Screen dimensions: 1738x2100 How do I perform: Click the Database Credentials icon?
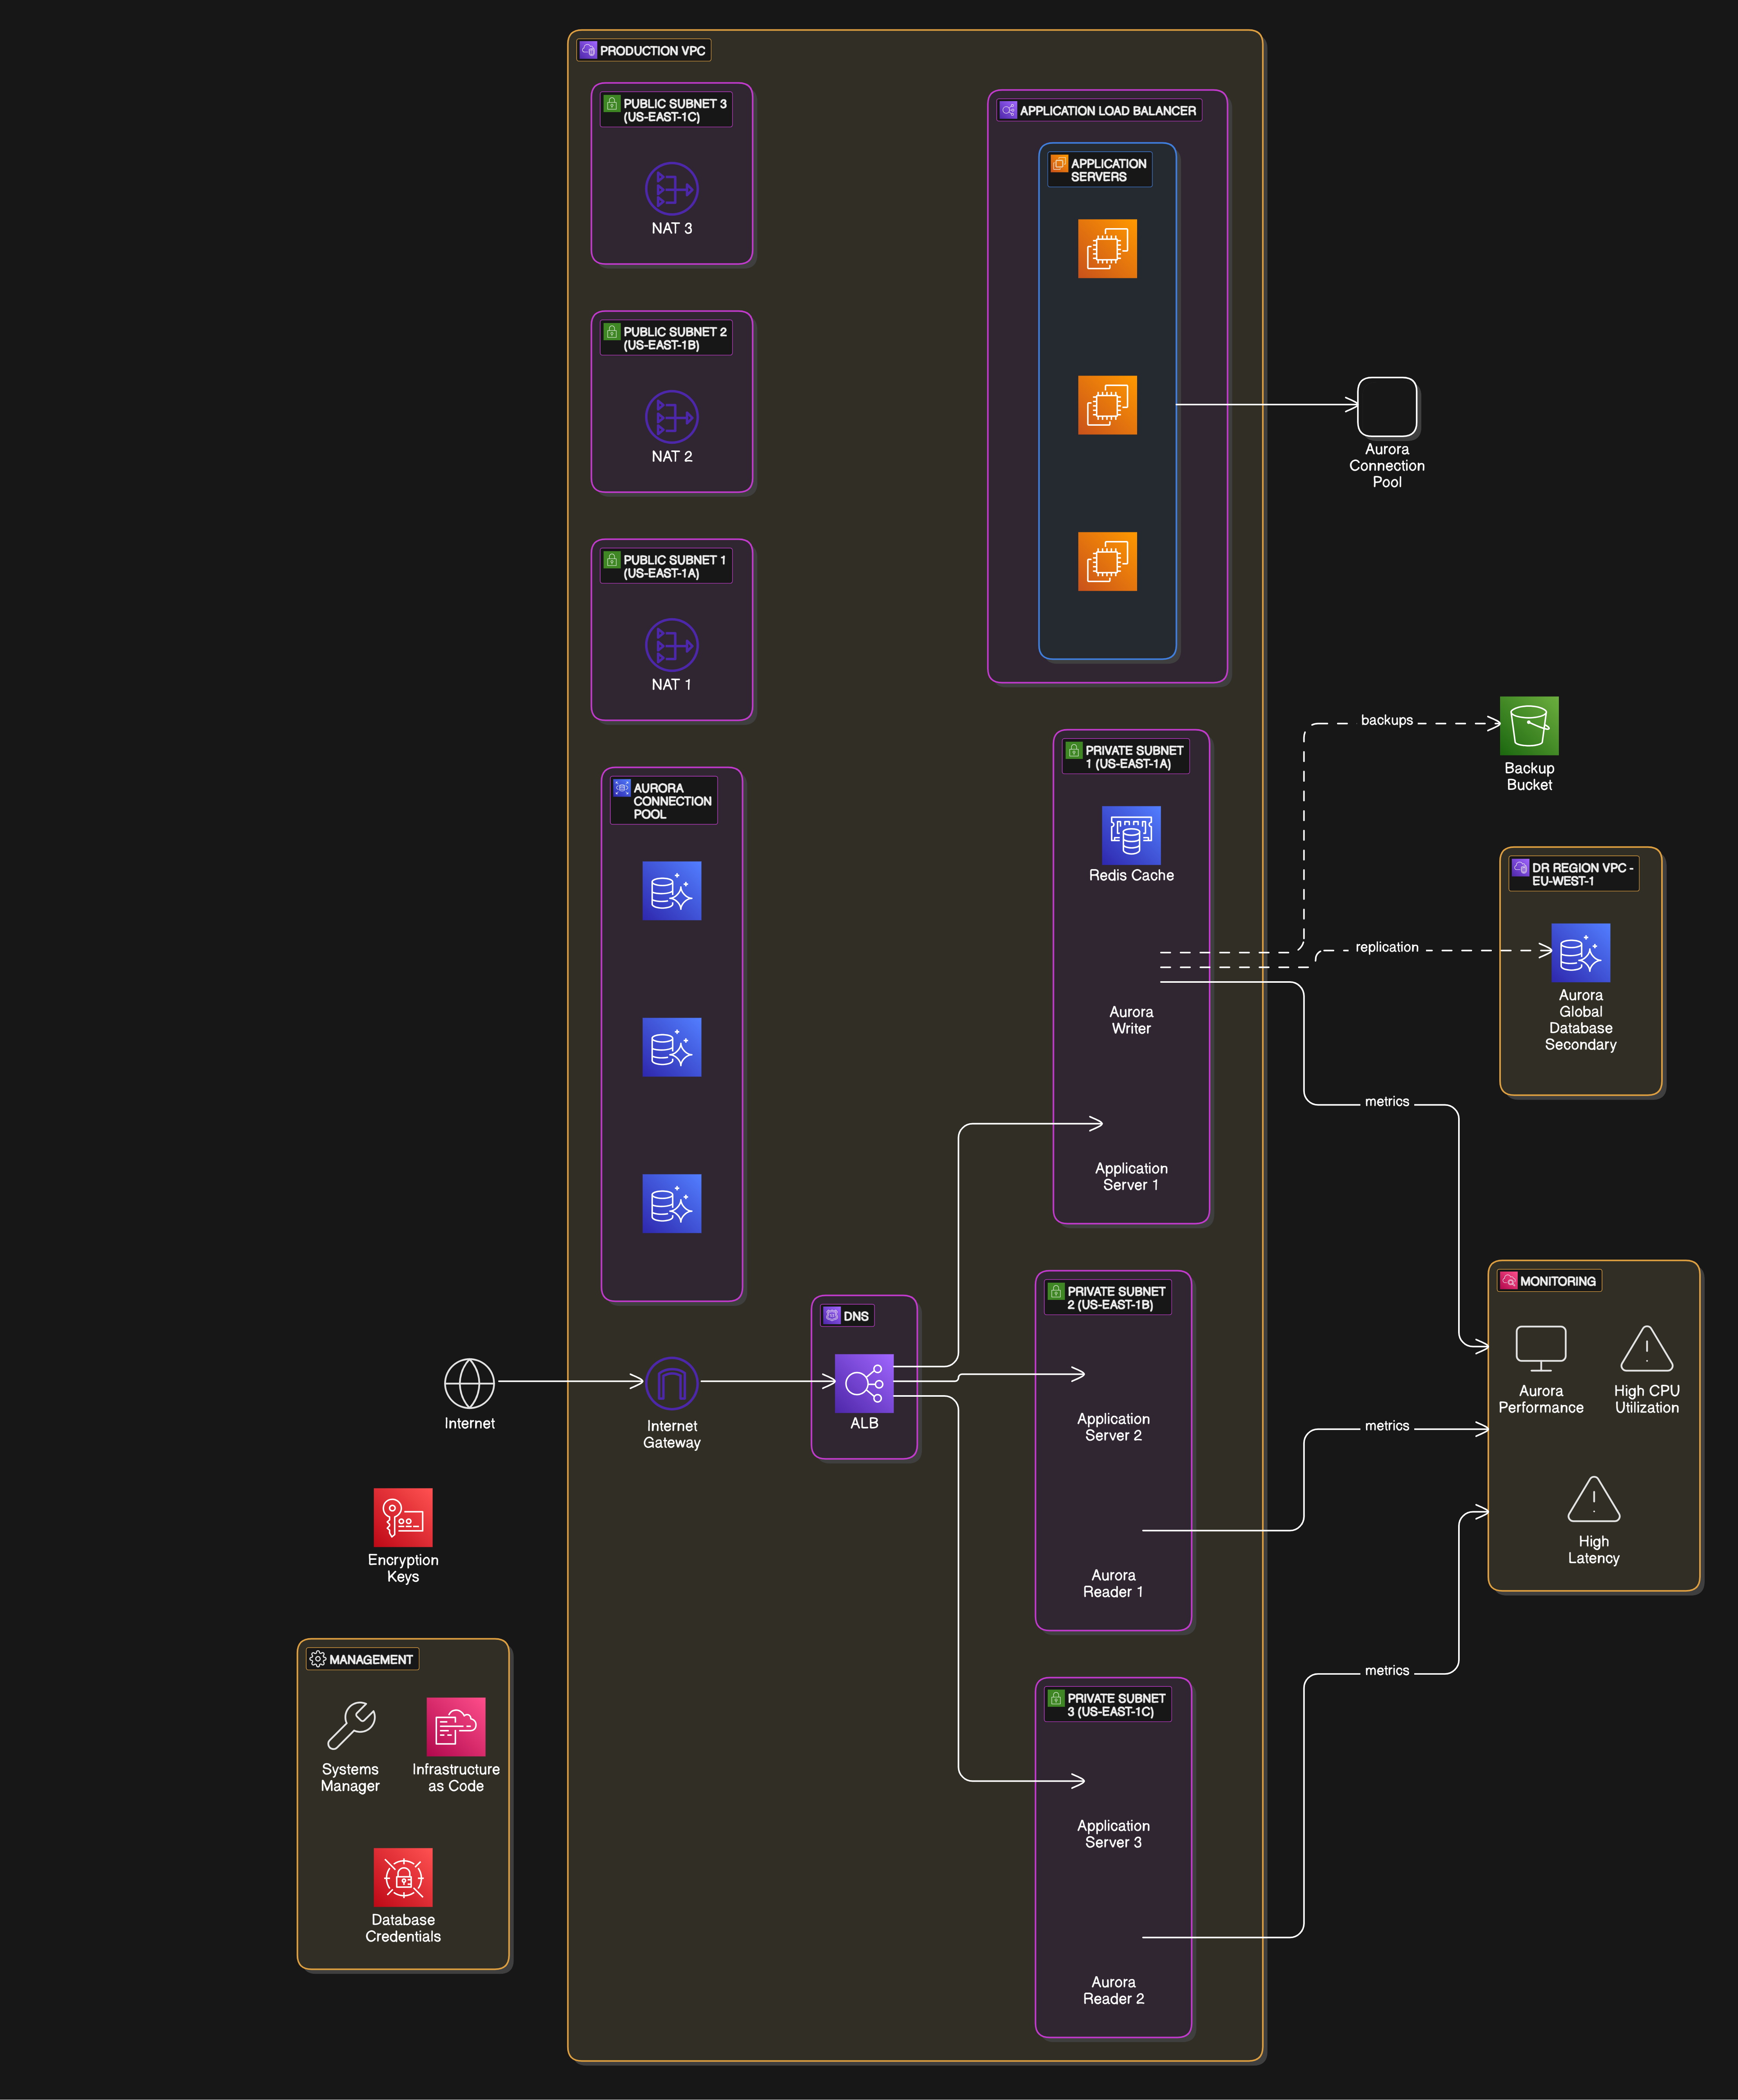(403, 1877)
